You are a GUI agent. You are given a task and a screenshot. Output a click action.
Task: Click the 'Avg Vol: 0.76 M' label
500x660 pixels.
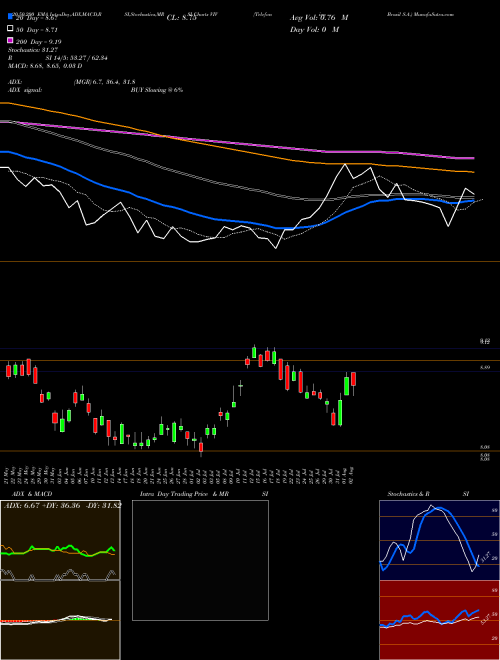[x=319, y=18]
